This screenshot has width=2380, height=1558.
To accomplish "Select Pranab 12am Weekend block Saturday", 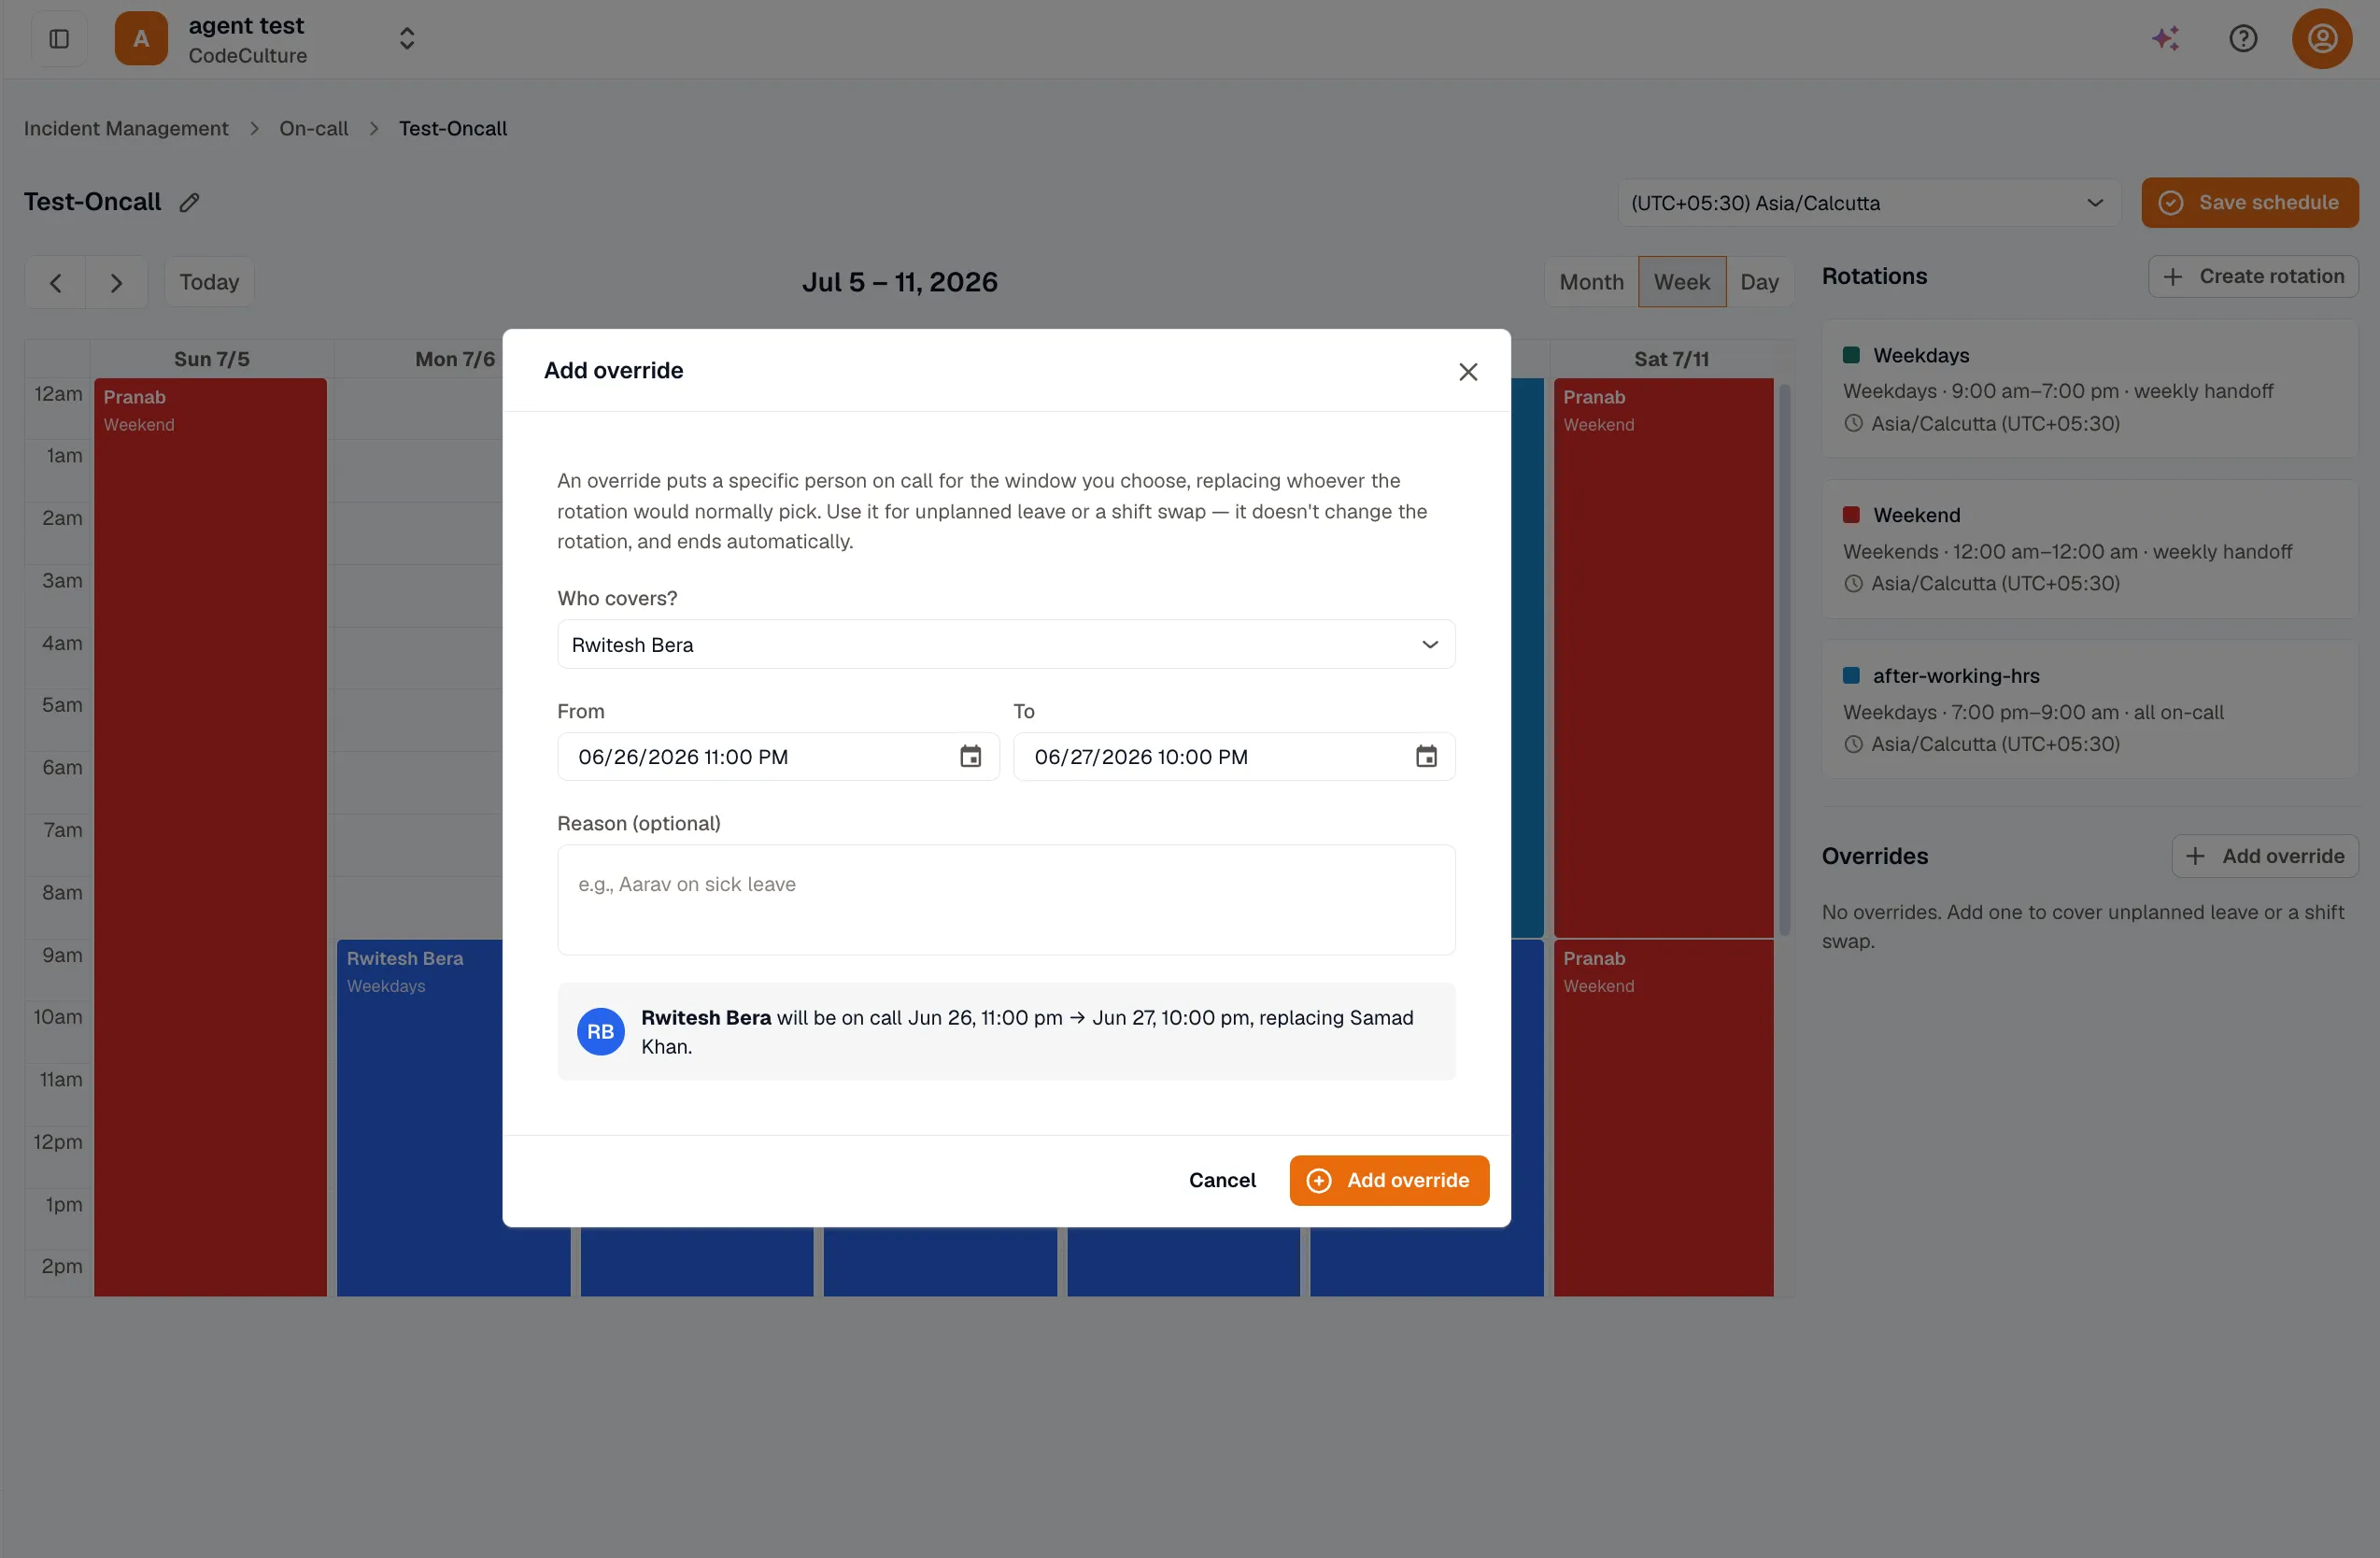I will pos(1663,657).
